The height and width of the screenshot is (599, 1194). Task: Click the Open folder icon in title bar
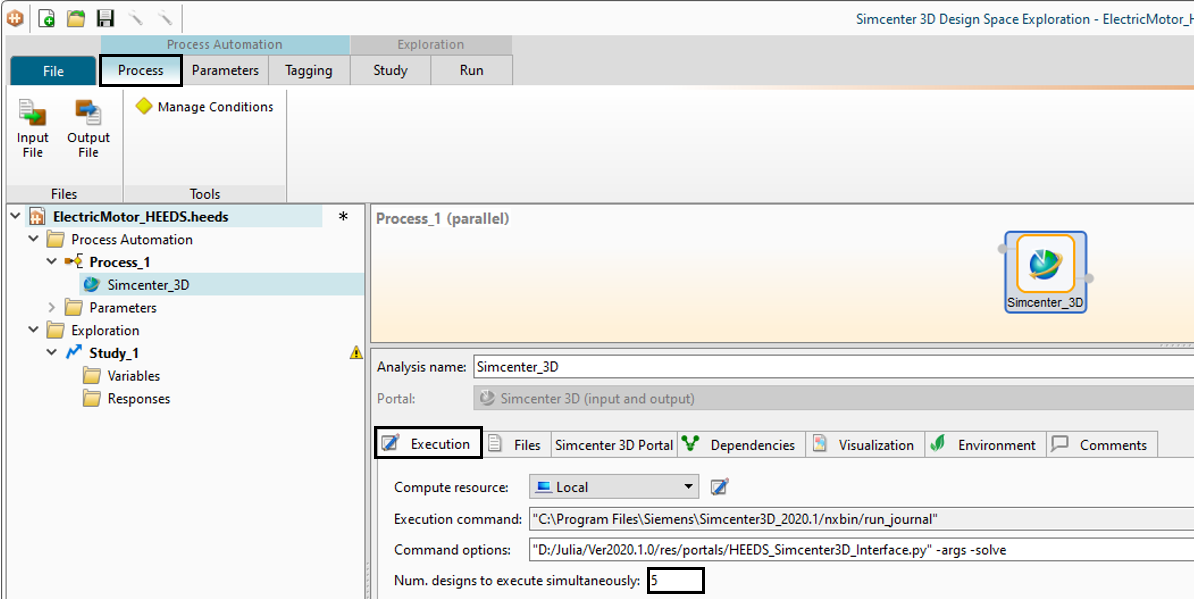76,18
